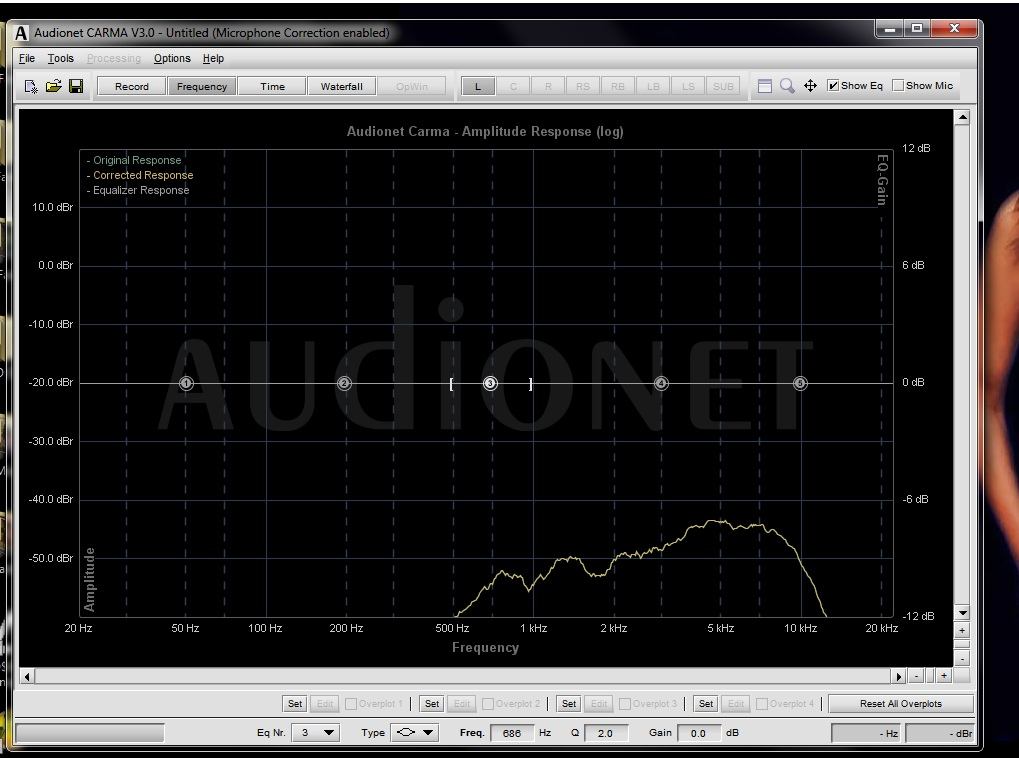Click the Q input field showing 2.0
This screenshot has width=1019, height=758.
pos(606,733)
